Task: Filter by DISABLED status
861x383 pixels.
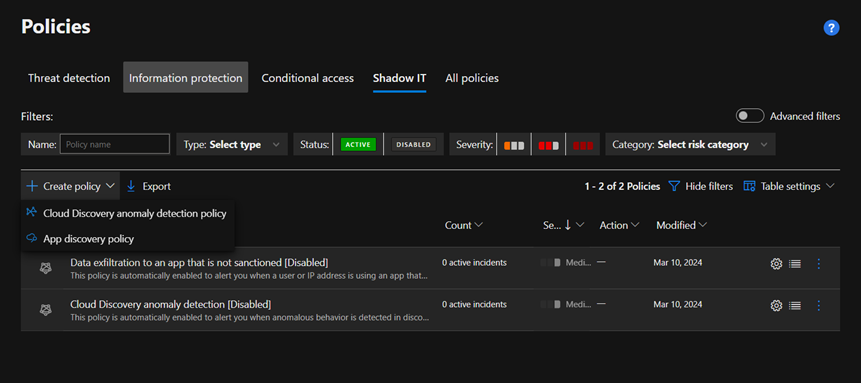Action: (413, 145)
